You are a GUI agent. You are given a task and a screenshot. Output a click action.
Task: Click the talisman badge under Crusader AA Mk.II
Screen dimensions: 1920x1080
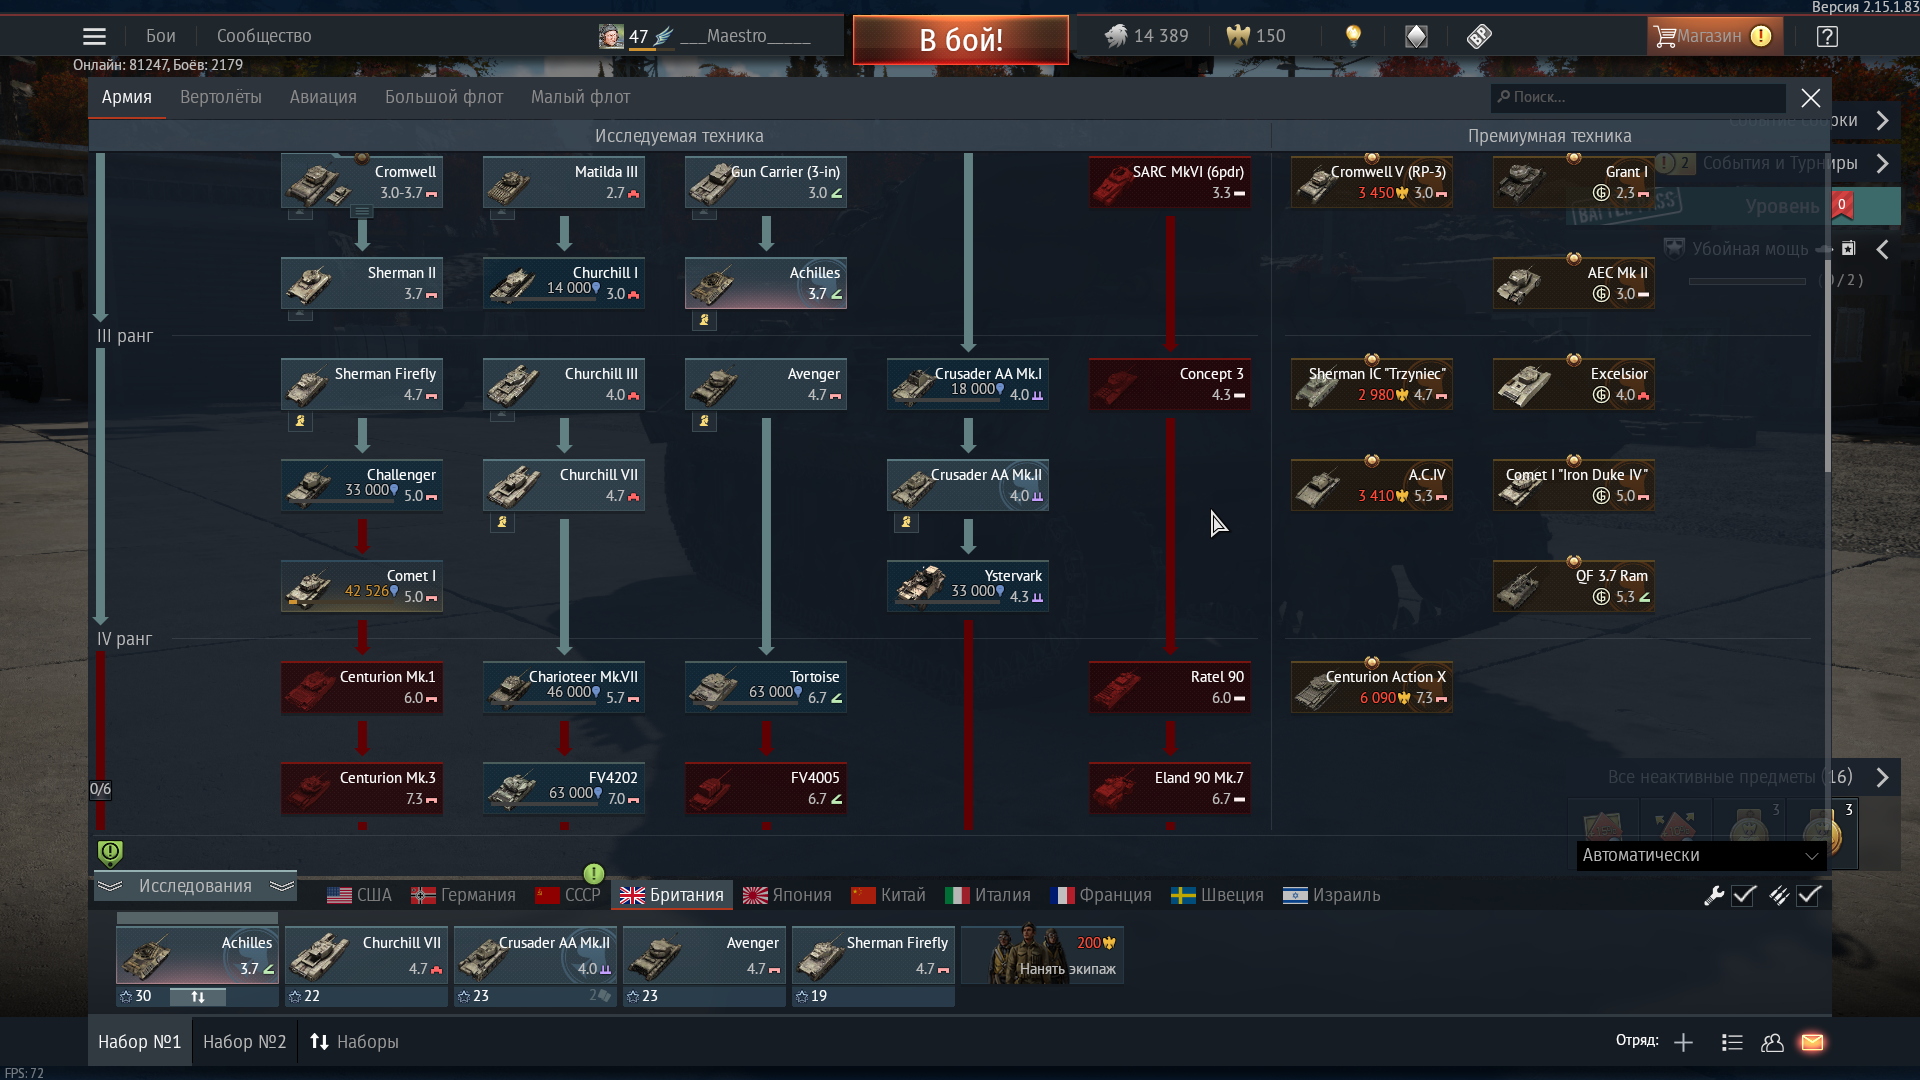[x=906, y=522]
